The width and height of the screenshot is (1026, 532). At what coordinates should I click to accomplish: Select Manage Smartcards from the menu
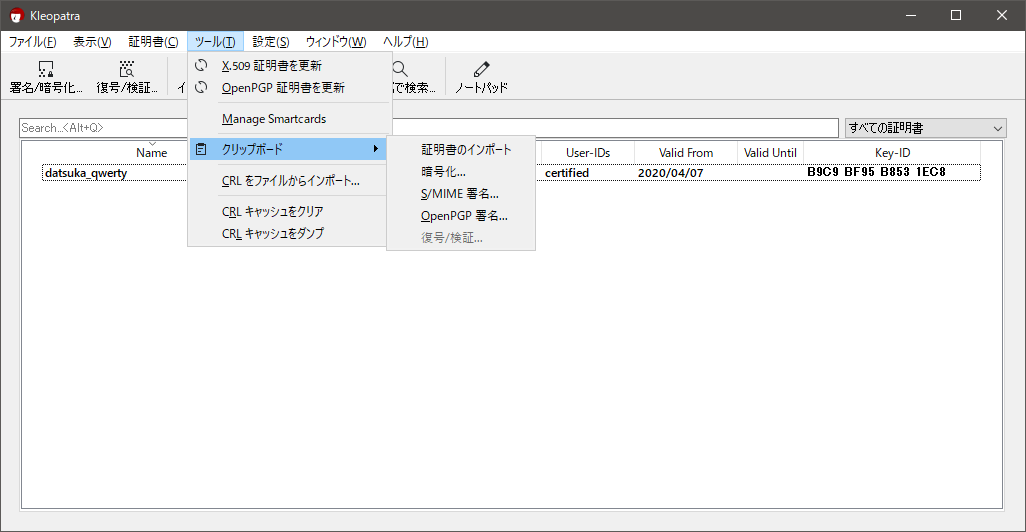tap(289, 119)
